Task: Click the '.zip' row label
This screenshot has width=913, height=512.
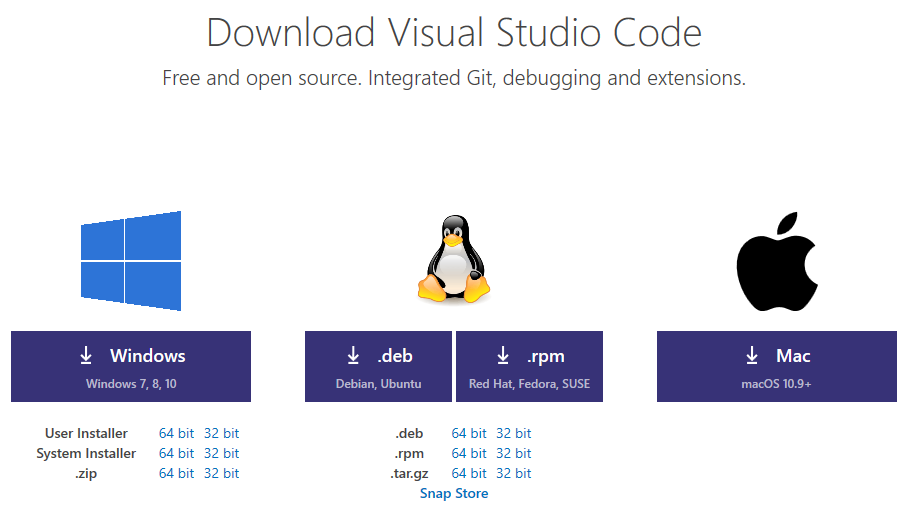Action: tap(86, 474)
